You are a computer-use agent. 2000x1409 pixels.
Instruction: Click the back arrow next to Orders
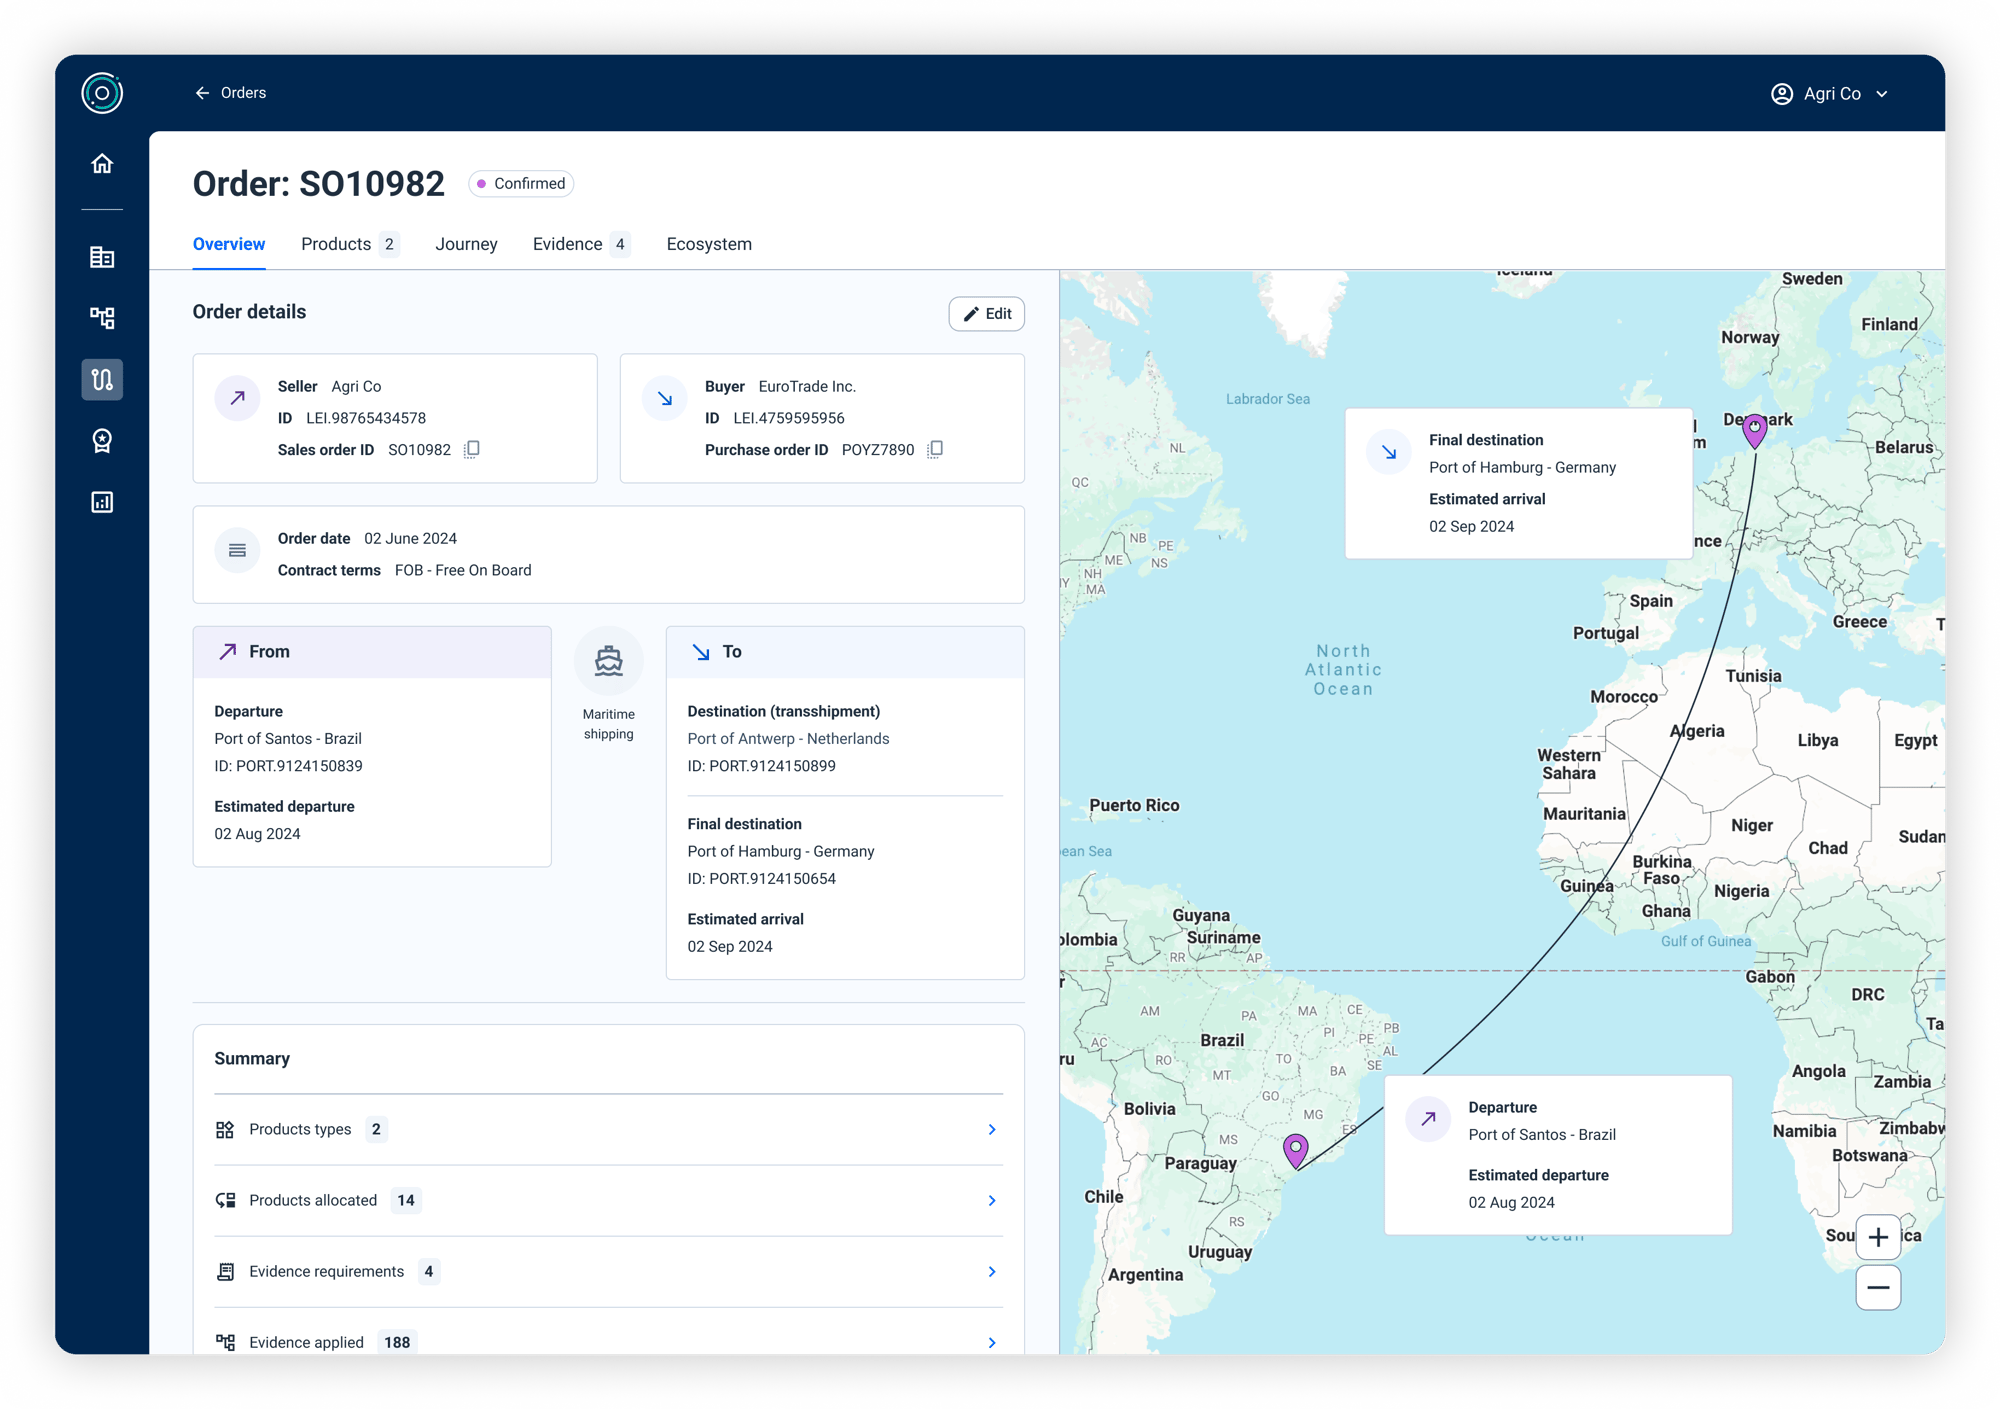click(202, 93)
